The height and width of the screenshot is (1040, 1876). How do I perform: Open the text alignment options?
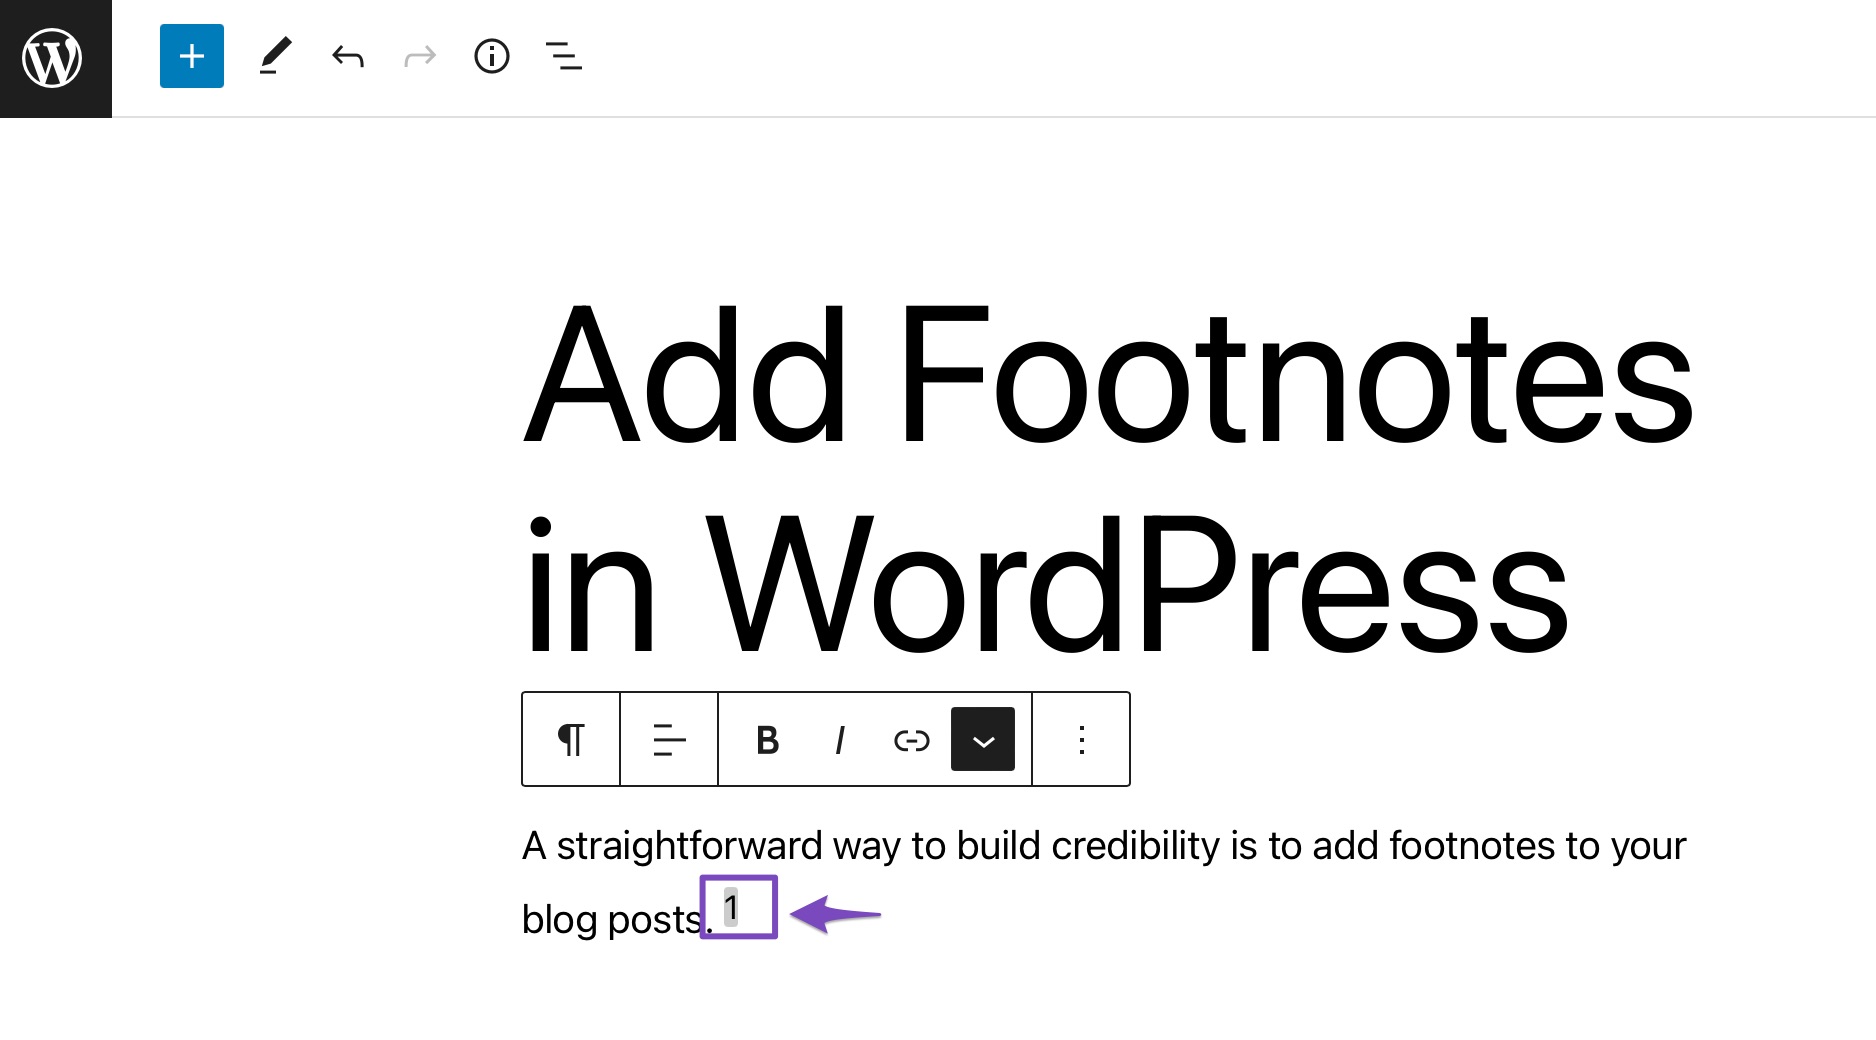pos(669,740)
